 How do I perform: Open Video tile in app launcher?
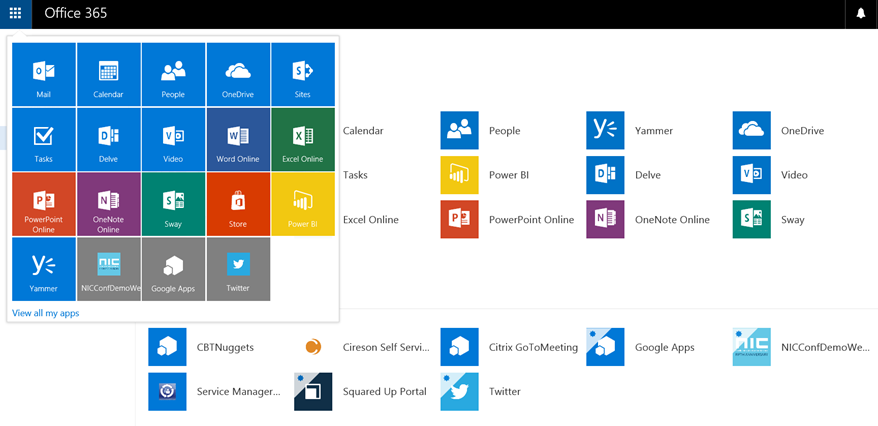(173, 139)
